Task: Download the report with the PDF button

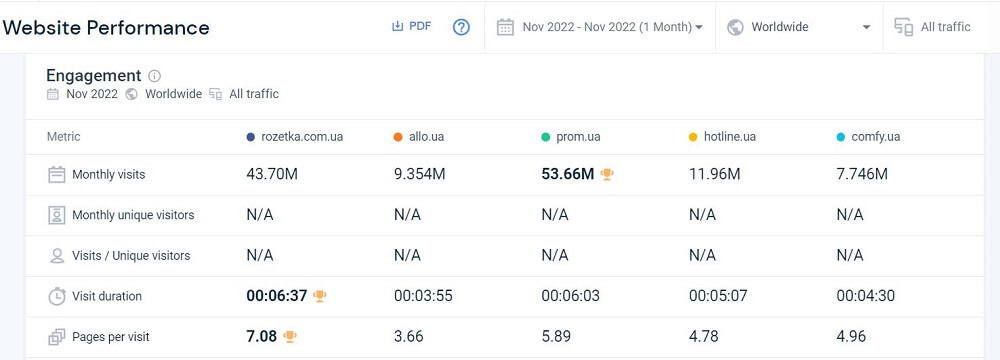Action: pyautogui.click(x=411, y=26)
